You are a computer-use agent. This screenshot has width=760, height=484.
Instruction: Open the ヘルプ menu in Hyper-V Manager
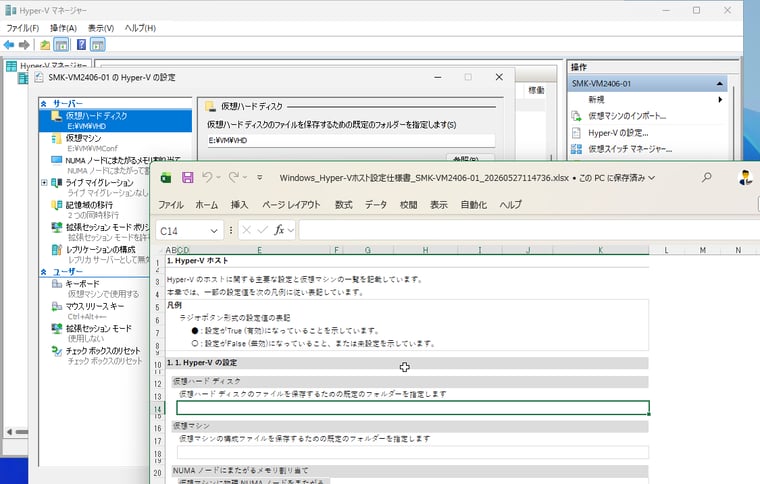pyautogui.click(x=140, y=28)
